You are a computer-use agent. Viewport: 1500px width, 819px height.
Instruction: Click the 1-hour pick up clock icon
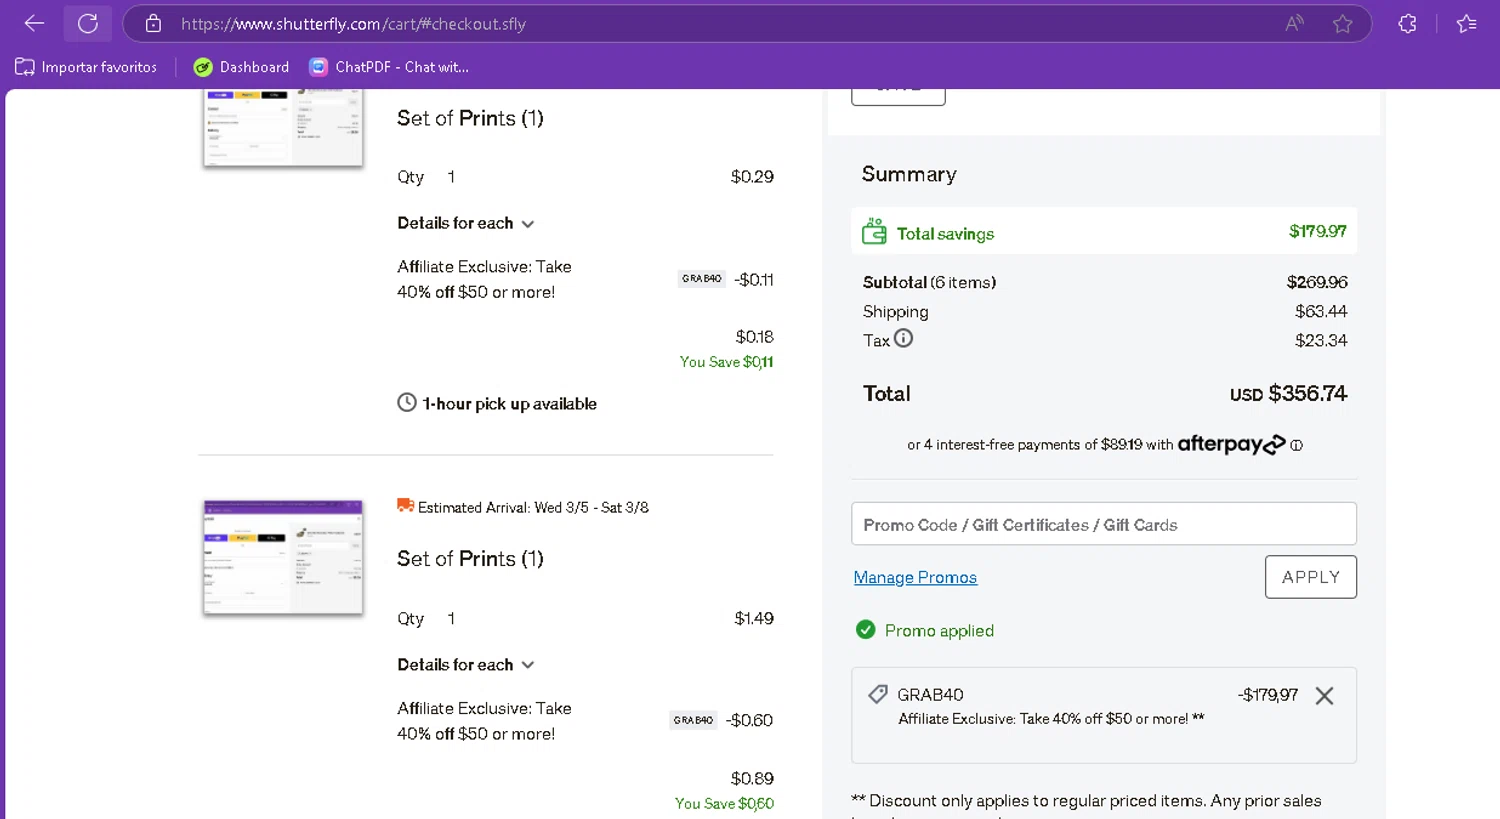407,402
